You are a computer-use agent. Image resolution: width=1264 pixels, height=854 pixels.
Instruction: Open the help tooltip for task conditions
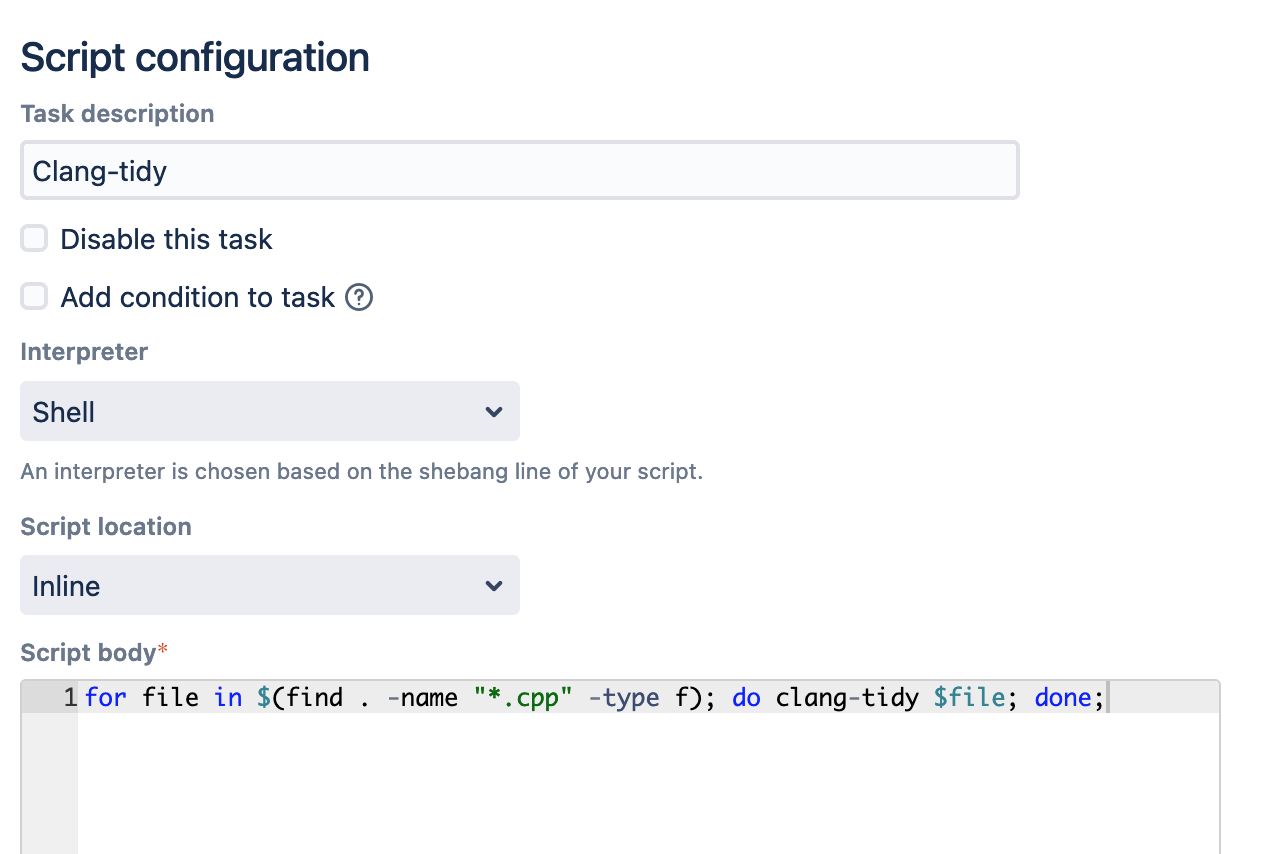[358, 296]
